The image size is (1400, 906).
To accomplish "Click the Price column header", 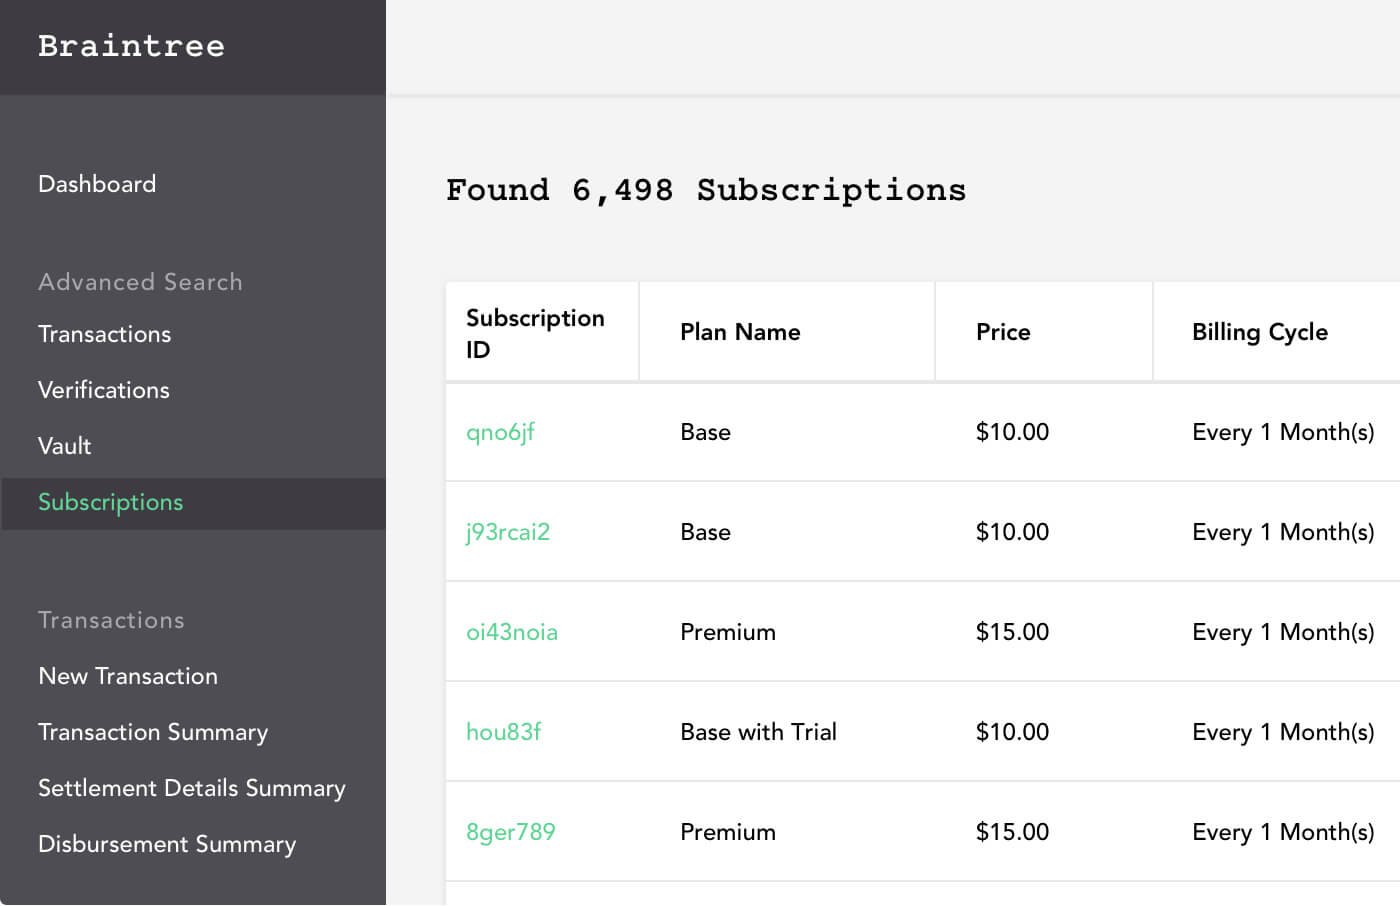I will (1003, 332).
